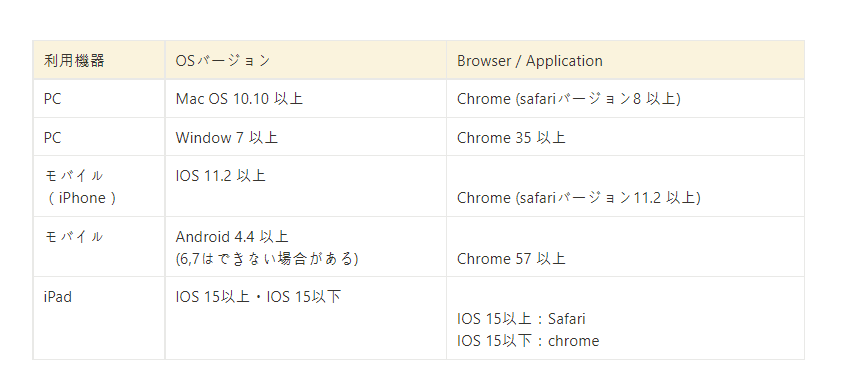Select the PC cell in the Window 7 row
This screenshot has width=845, height=377.
click(x=99, y=137)
